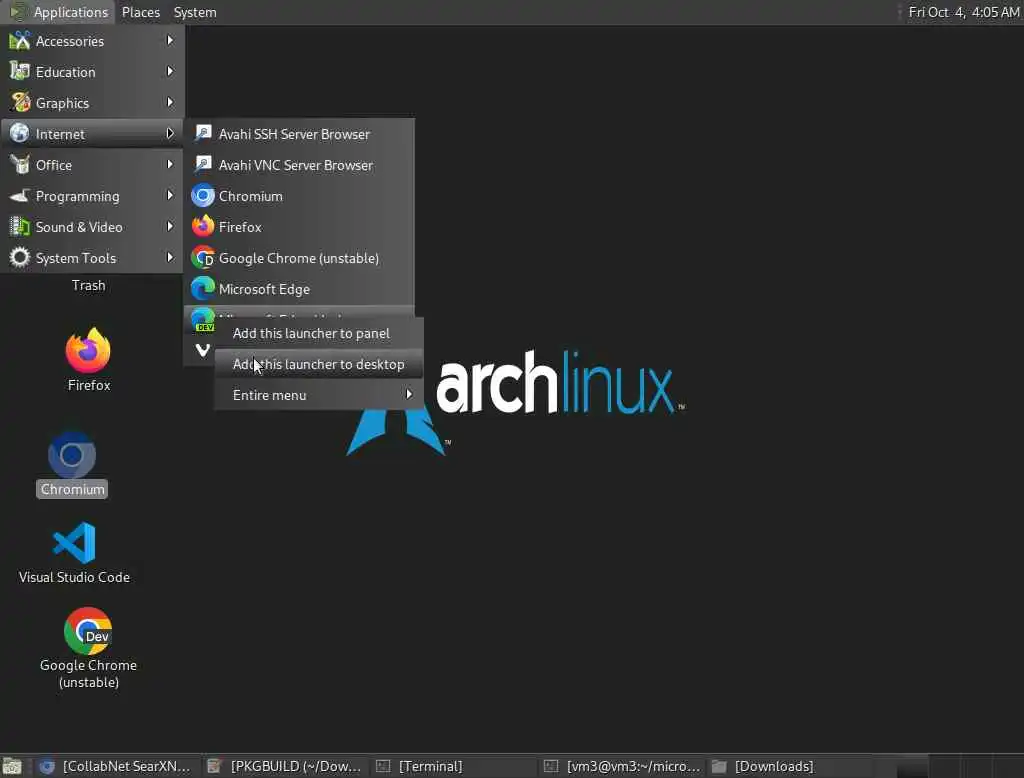Choose Add this launcher to panel

point(319,333)
